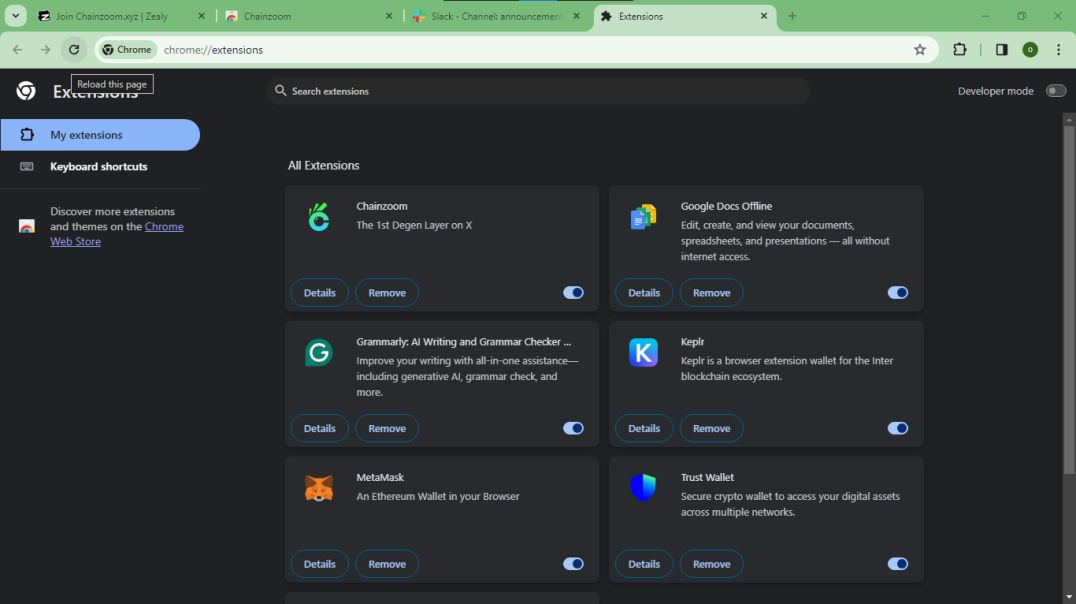Viewport: 1076px width, 604px height.
Task: Open Keyboard shortcuts in sidebar
Action: click(100, 166)
